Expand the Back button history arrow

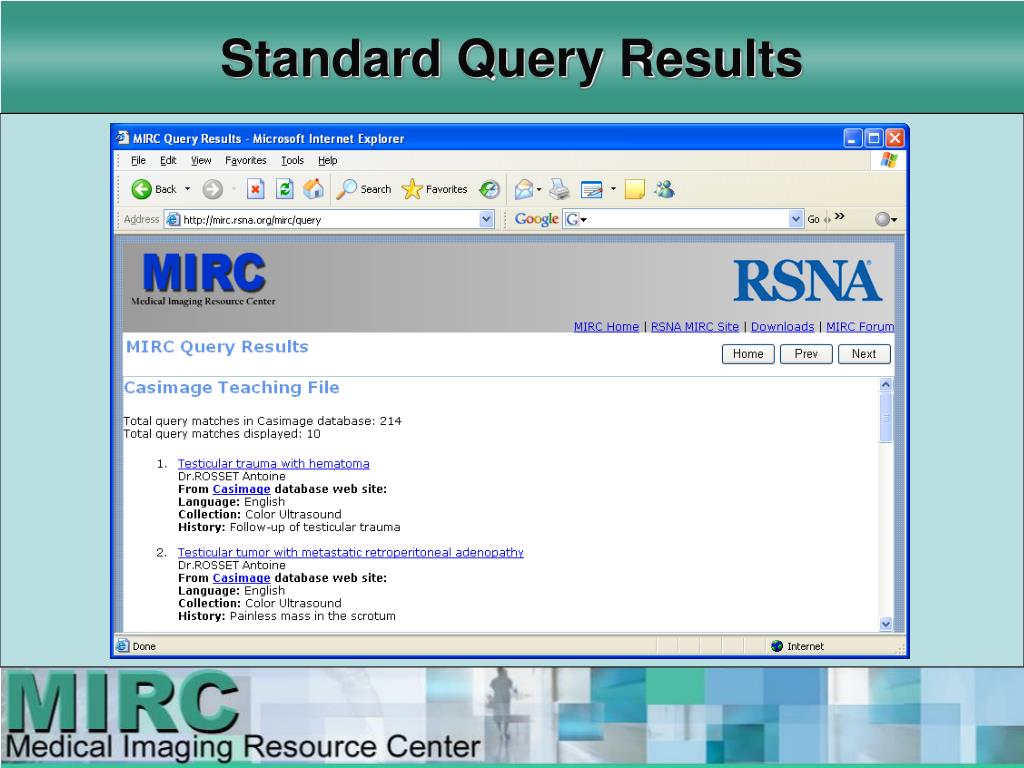187,189
